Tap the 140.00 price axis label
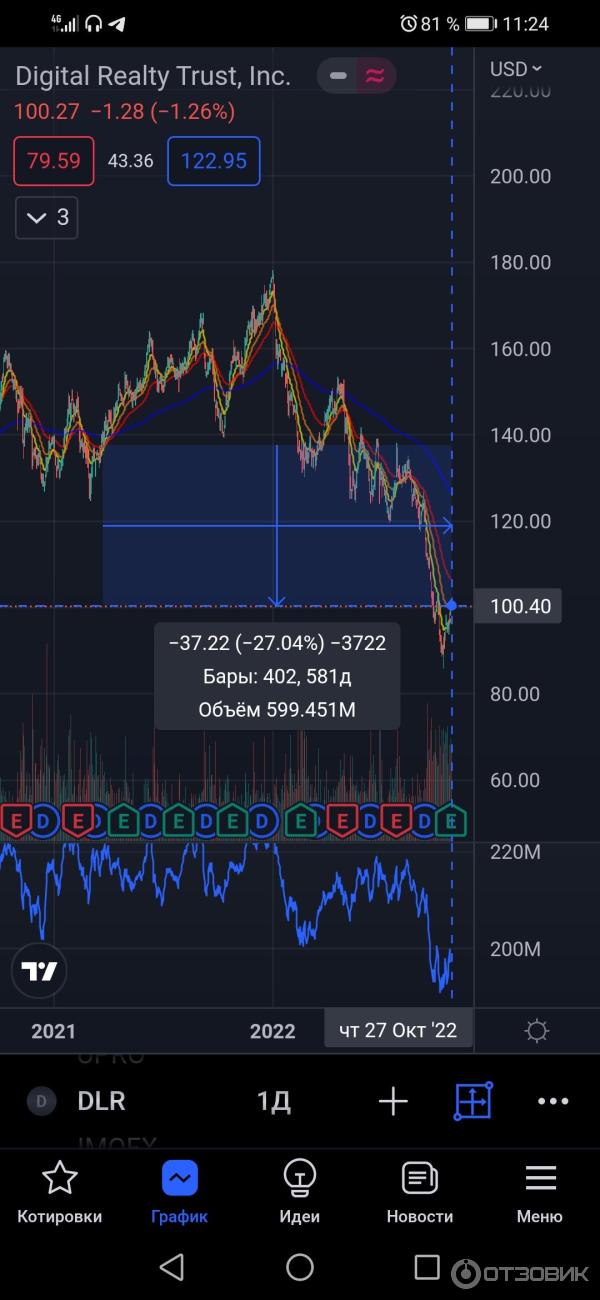Viewport: 600px width, 1300px height. click(520, 435)
